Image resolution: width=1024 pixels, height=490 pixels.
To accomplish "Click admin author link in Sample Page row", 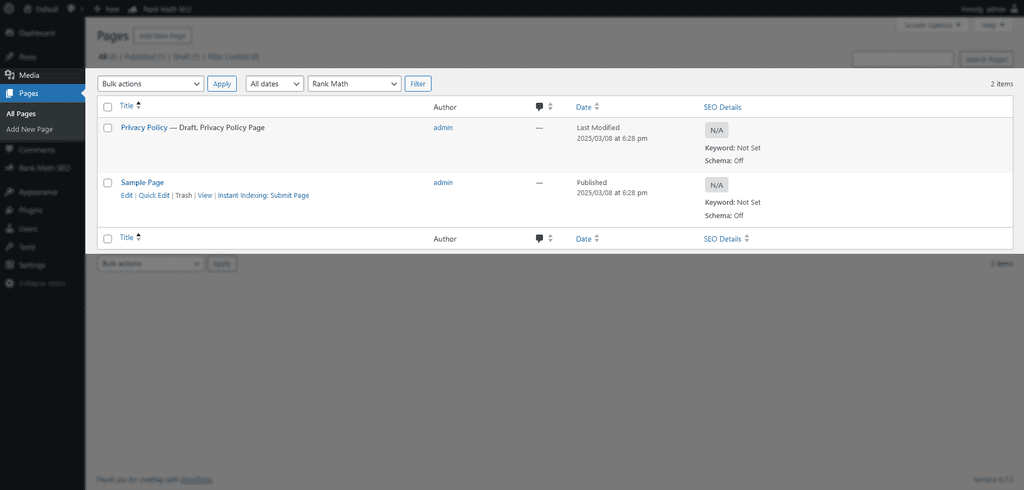I will click(443, 183).
